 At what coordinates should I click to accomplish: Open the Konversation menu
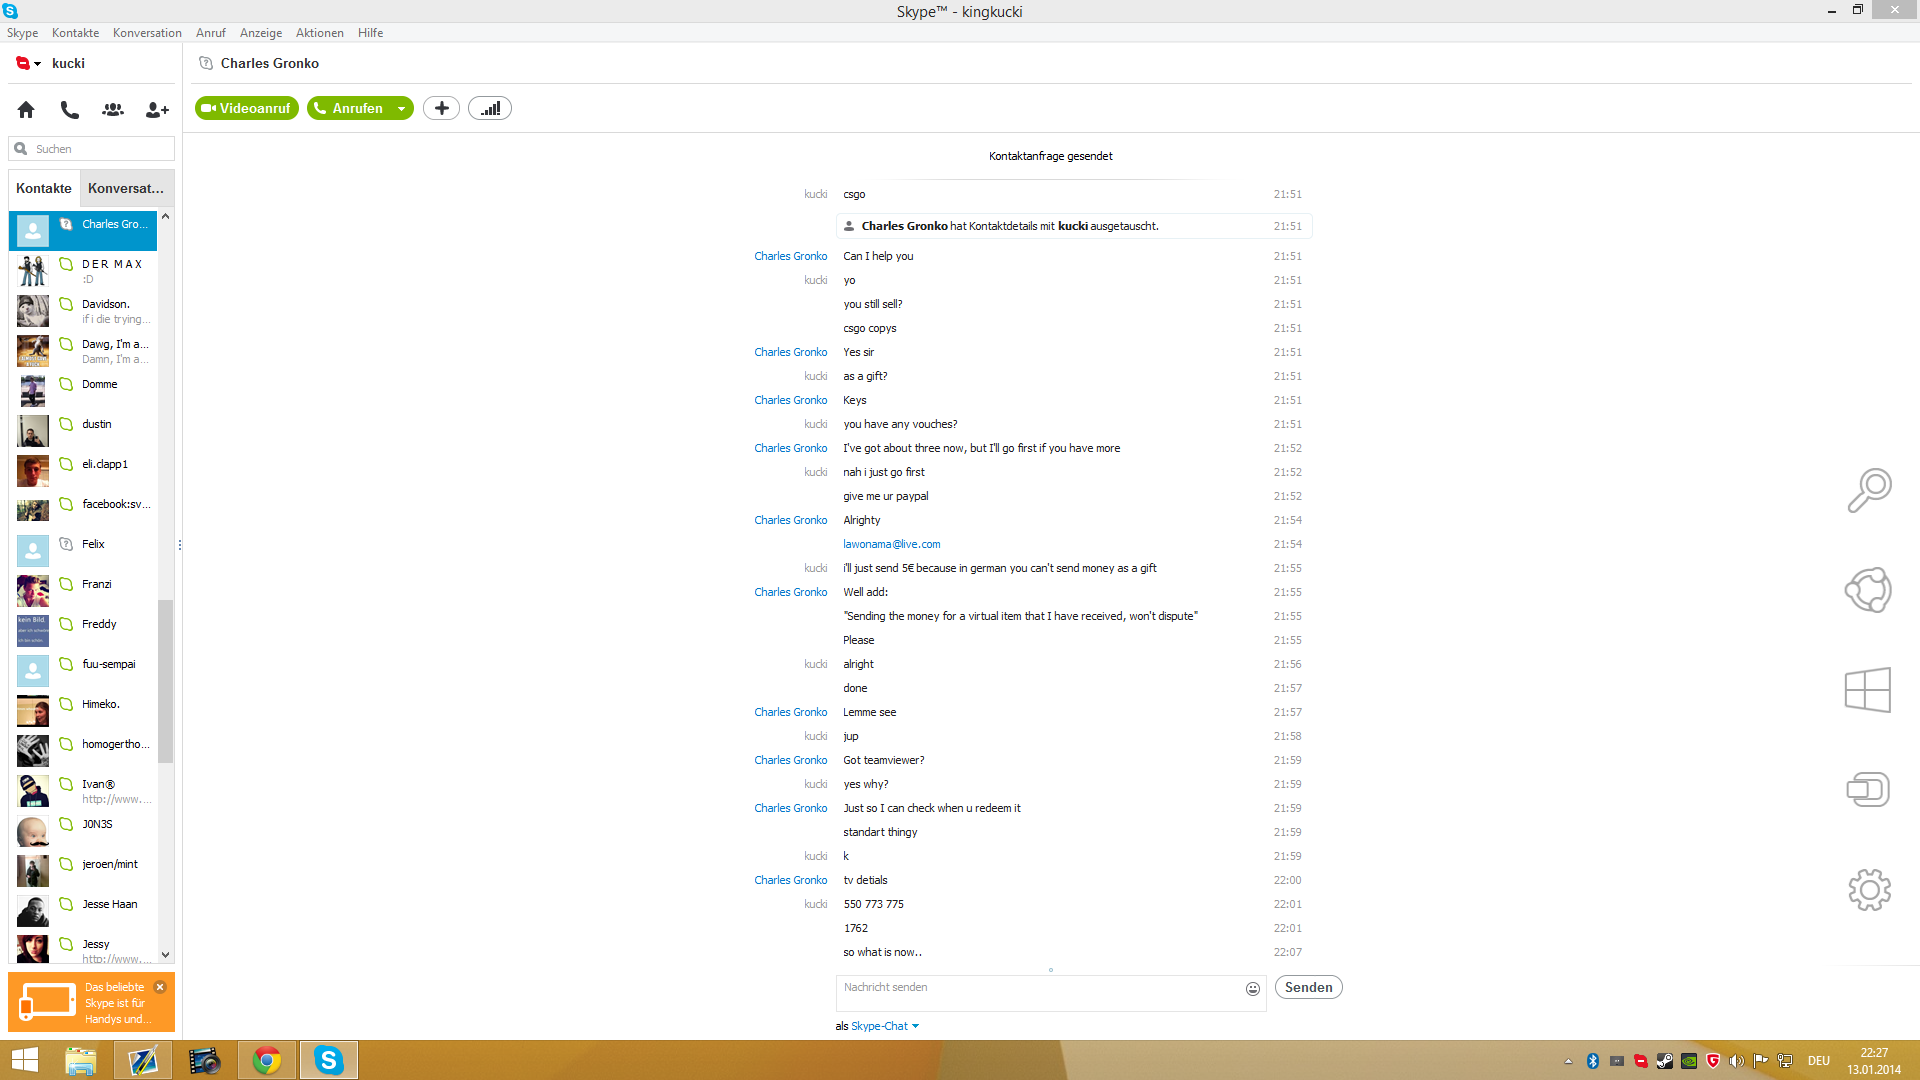[147, 33]
